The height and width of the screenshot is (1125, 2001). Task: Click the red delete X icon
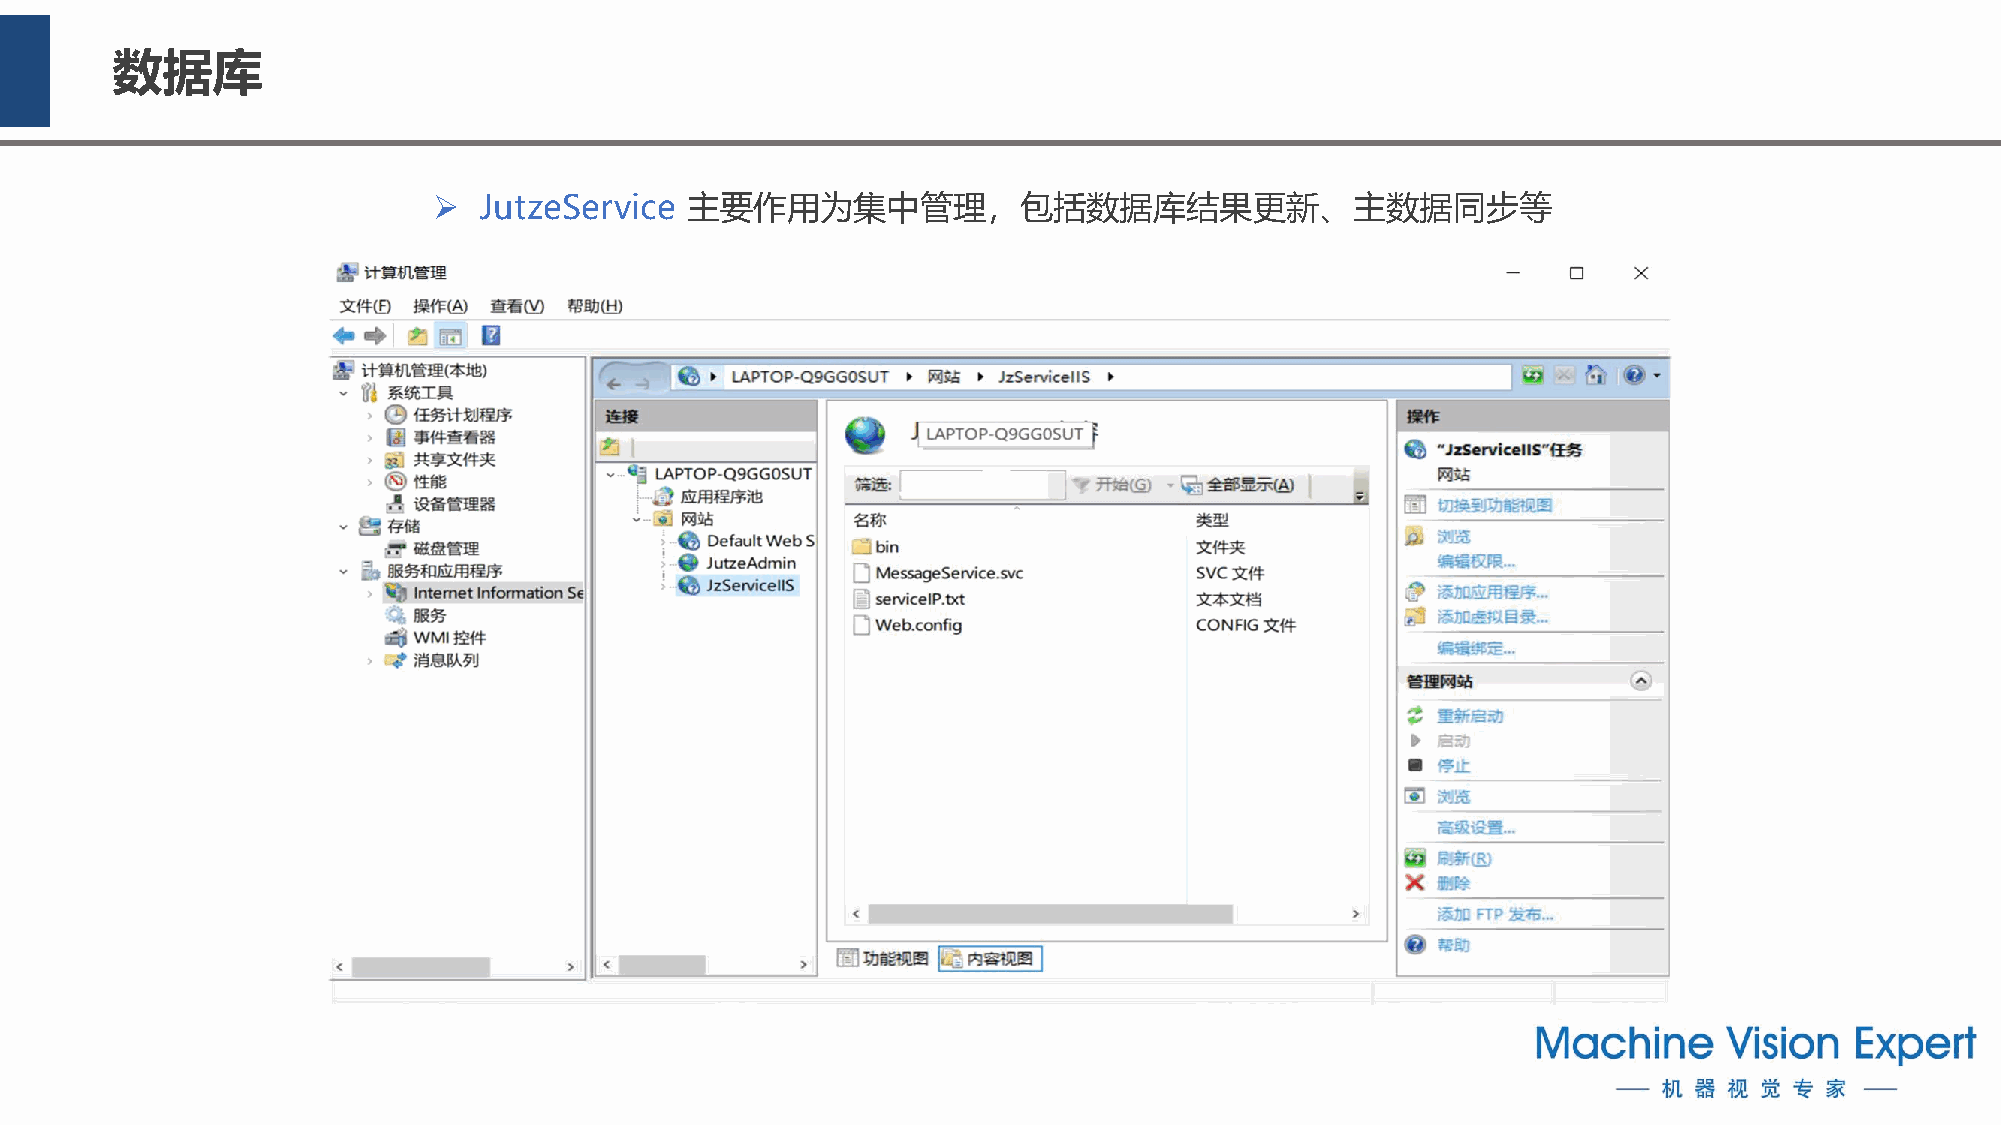[x=1414, y=883]
